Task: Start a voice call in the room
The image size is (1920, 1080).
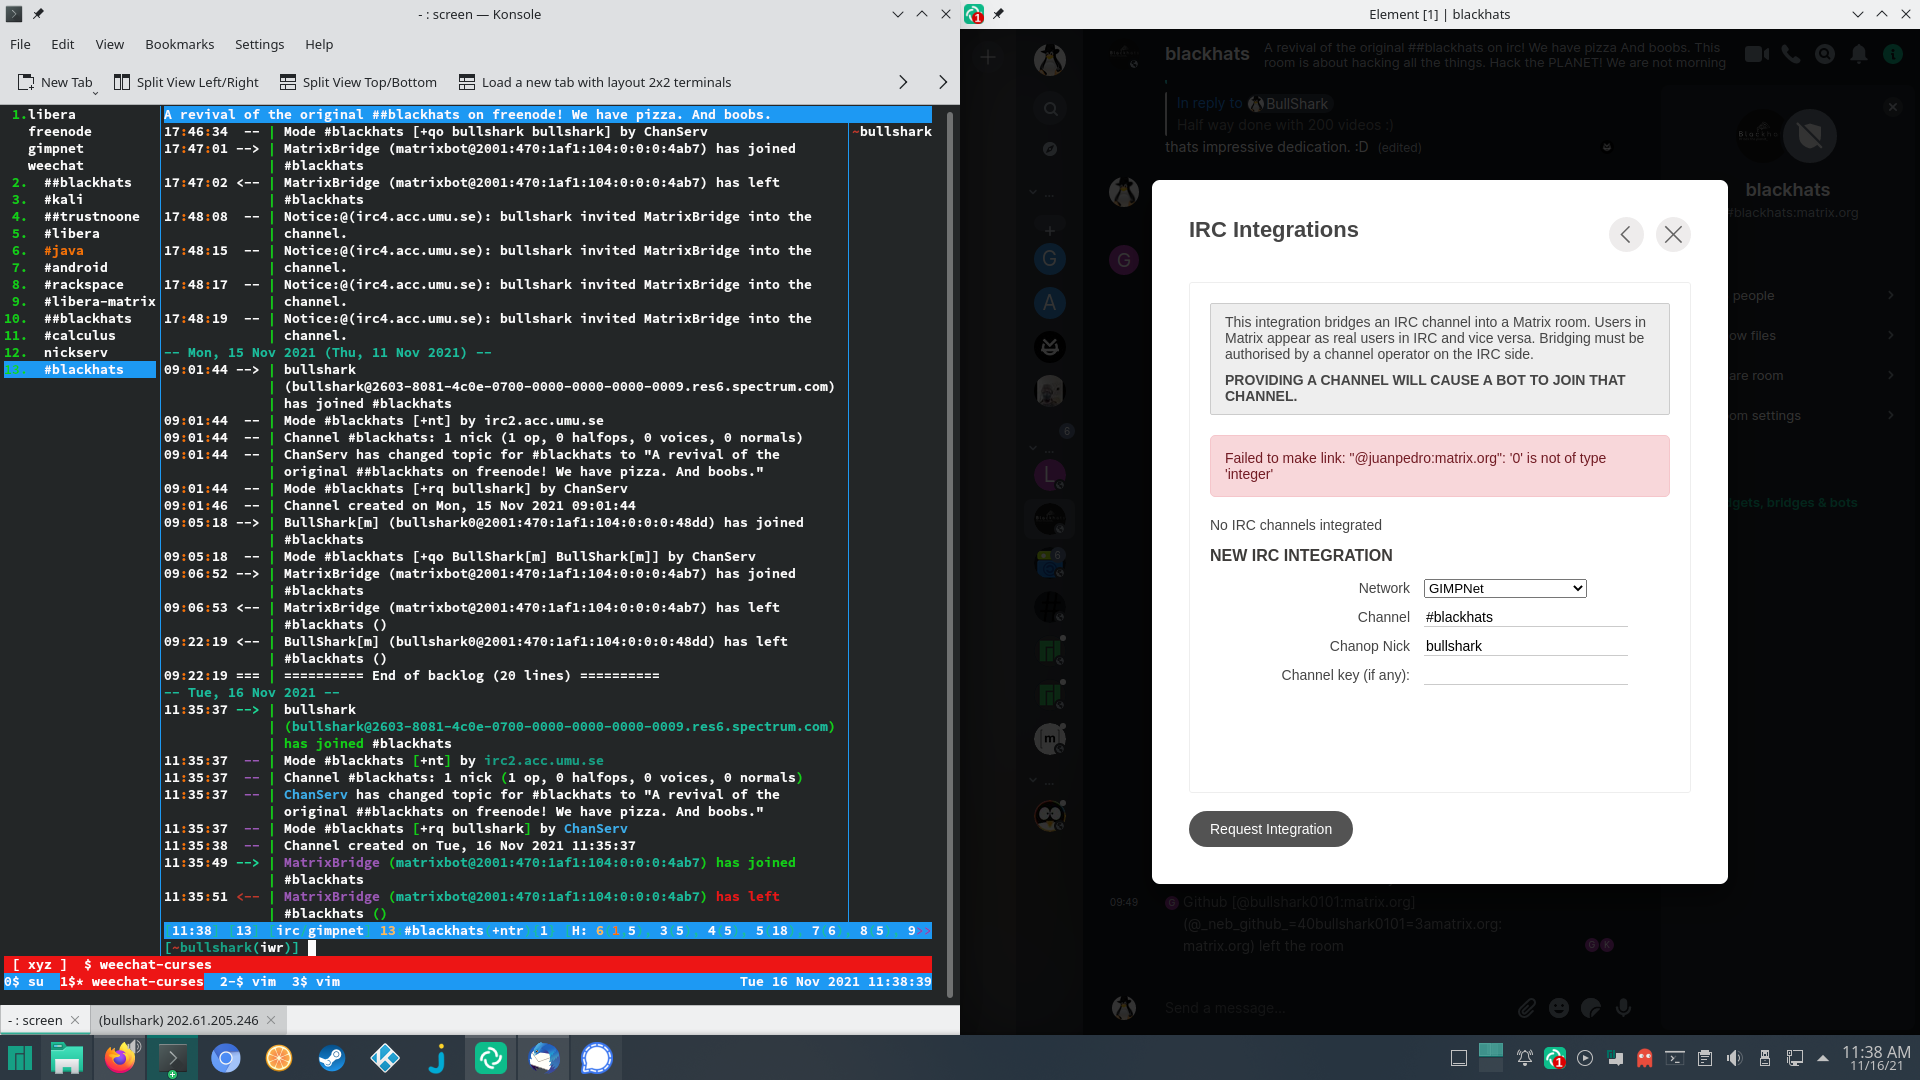Action: tap(1790, 54)
